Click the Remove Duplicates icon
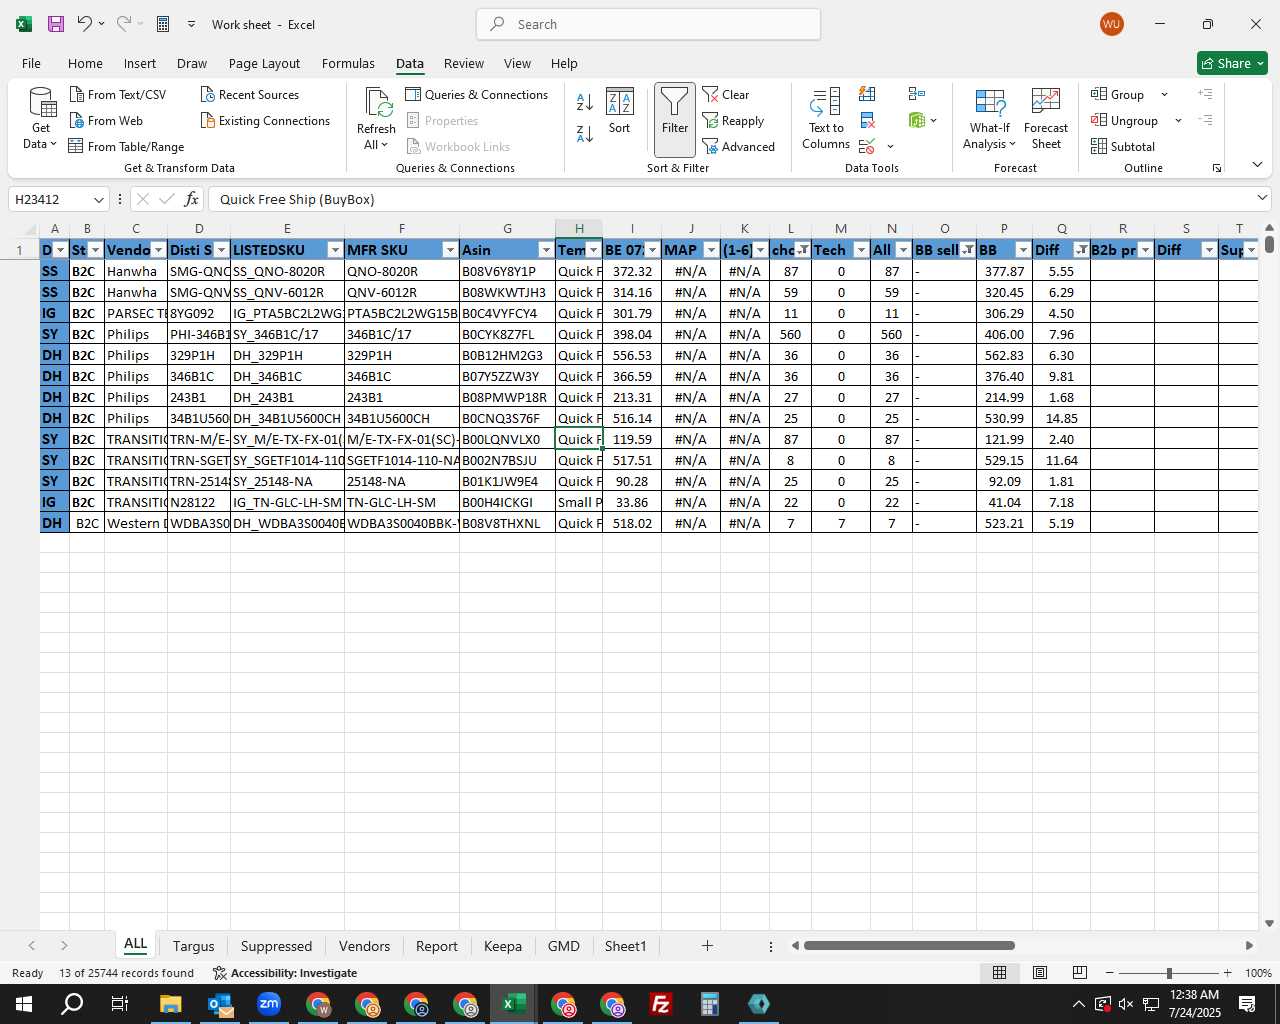This screenshot has width=1280, height=1024. click(x=867, y=121)
